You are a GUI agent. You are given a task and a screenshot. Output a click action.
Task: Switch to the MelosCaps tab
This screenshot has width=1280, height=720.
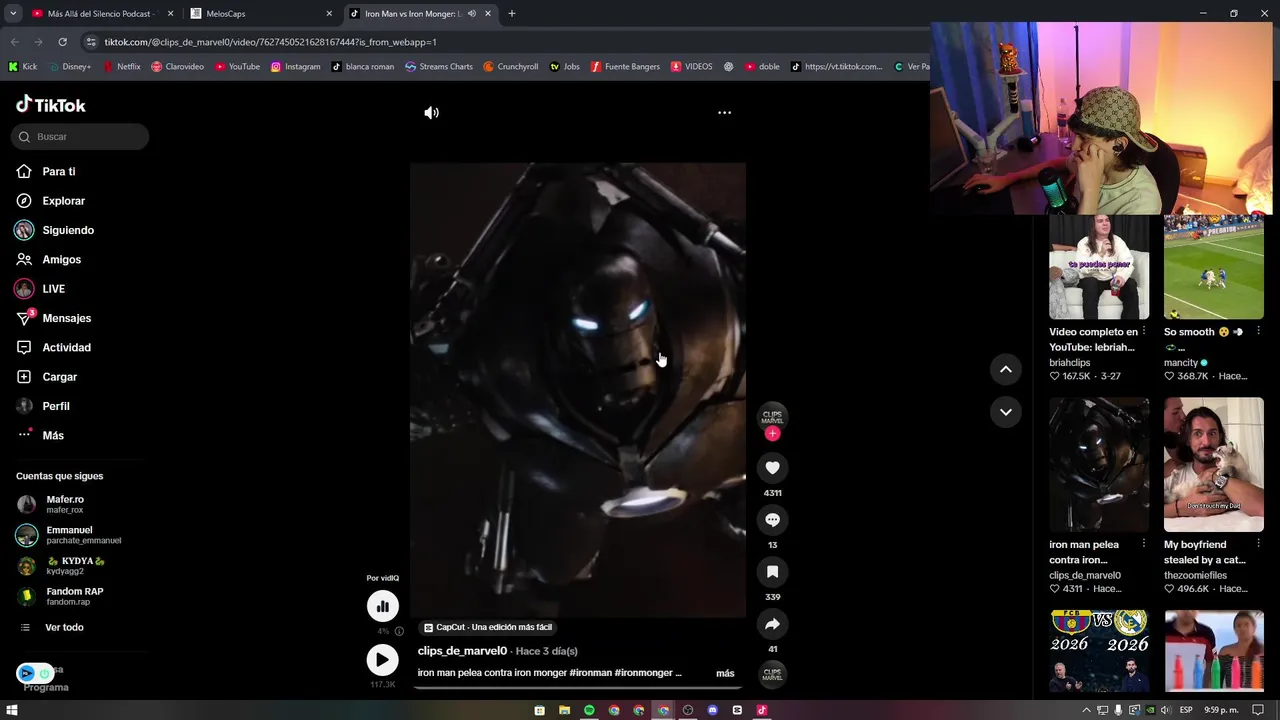click(260, 14)
